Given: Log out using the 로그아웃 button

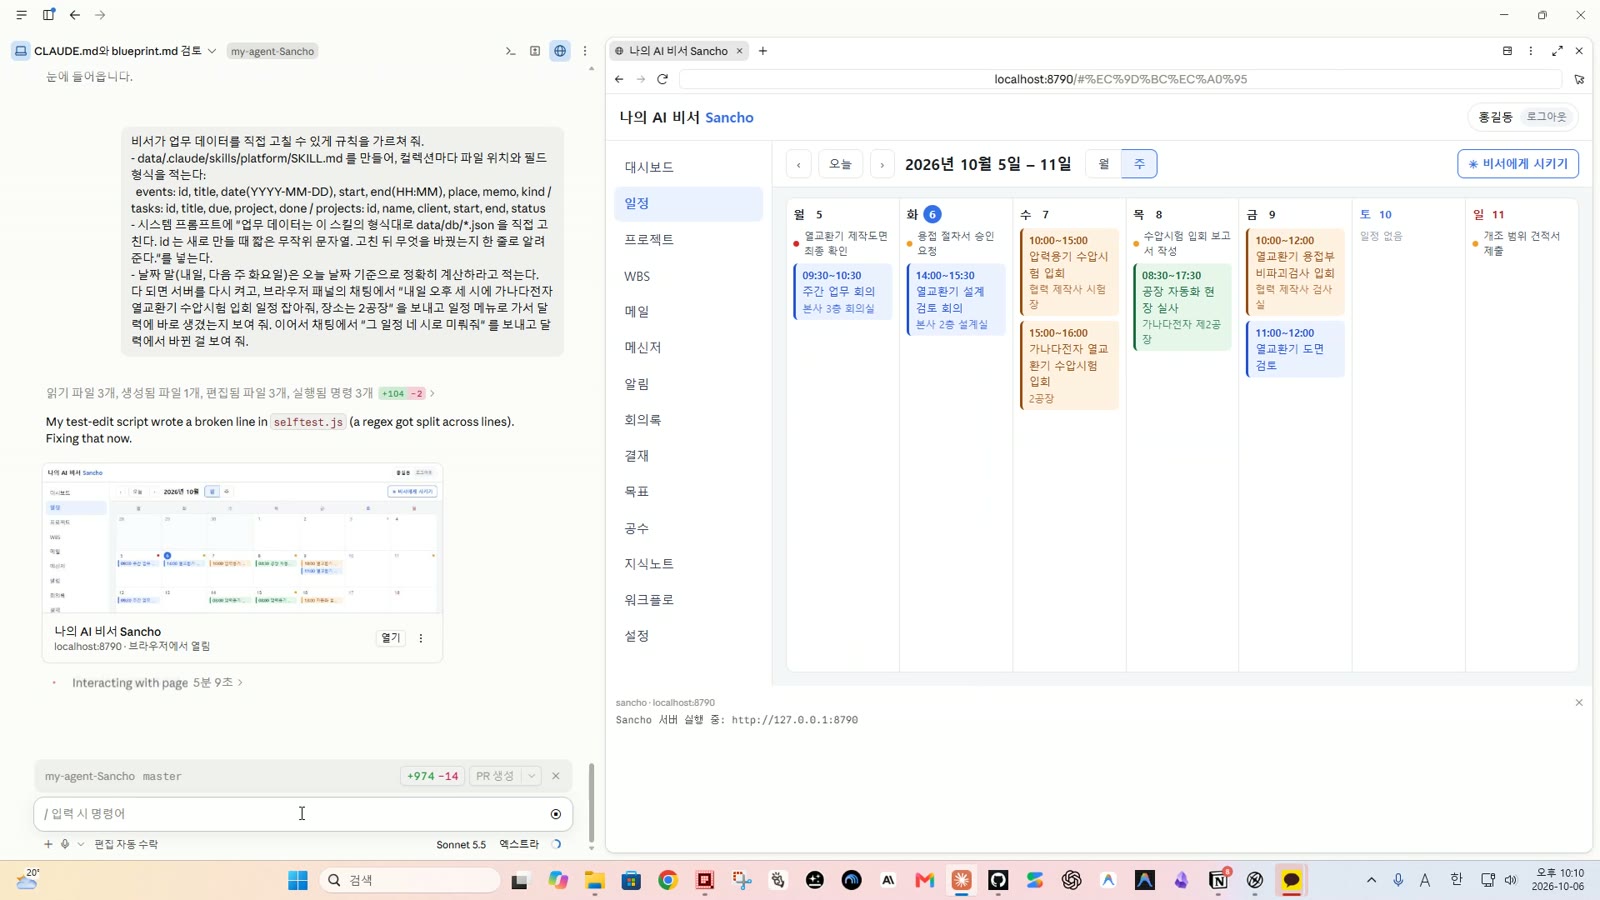Looking at the screenshot, I should pyautogui.click(x=1546, y=117).
